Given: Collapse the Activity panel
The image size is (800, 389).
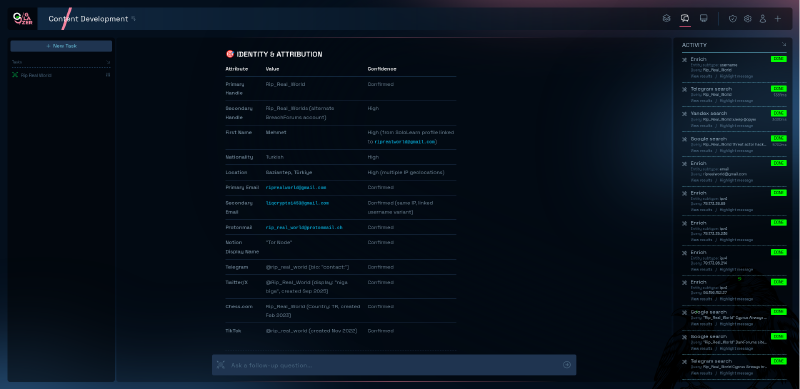Looking at the screenshot, I should [x=784, y=44].
